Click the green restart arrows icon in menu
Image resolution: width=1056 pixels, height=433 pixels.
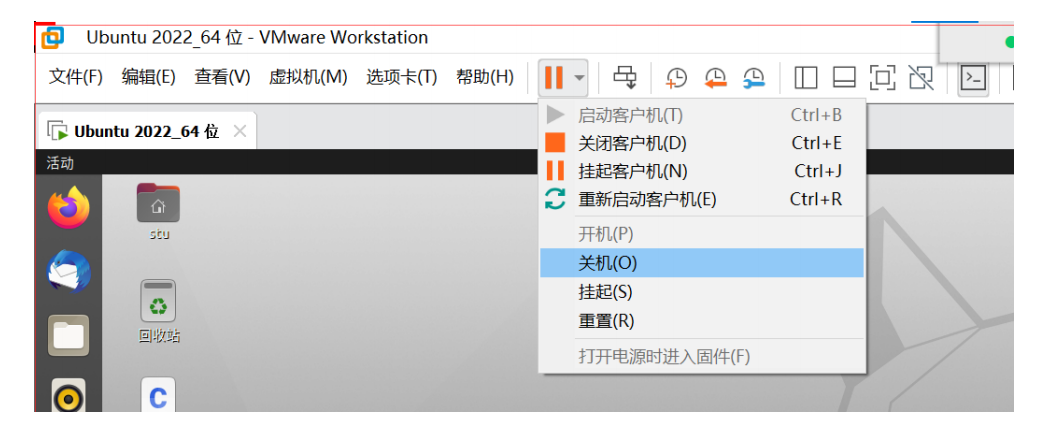555,199
